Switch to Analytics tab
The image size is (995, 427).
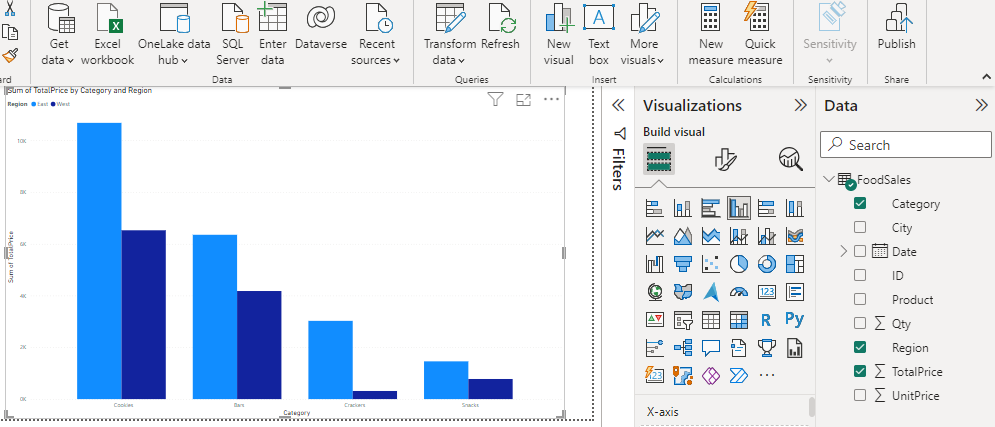click(791, 159)
